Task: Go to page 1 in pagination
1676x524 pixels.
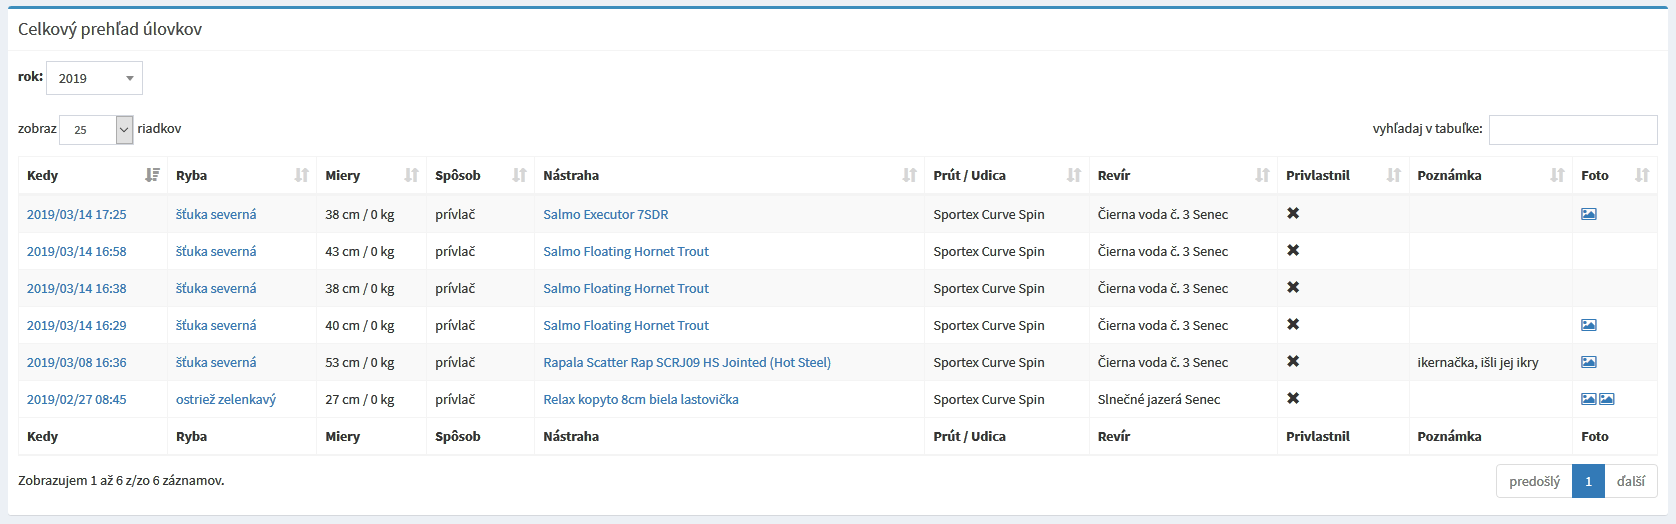Action: pyautogui.click(x=1588, y=481)
